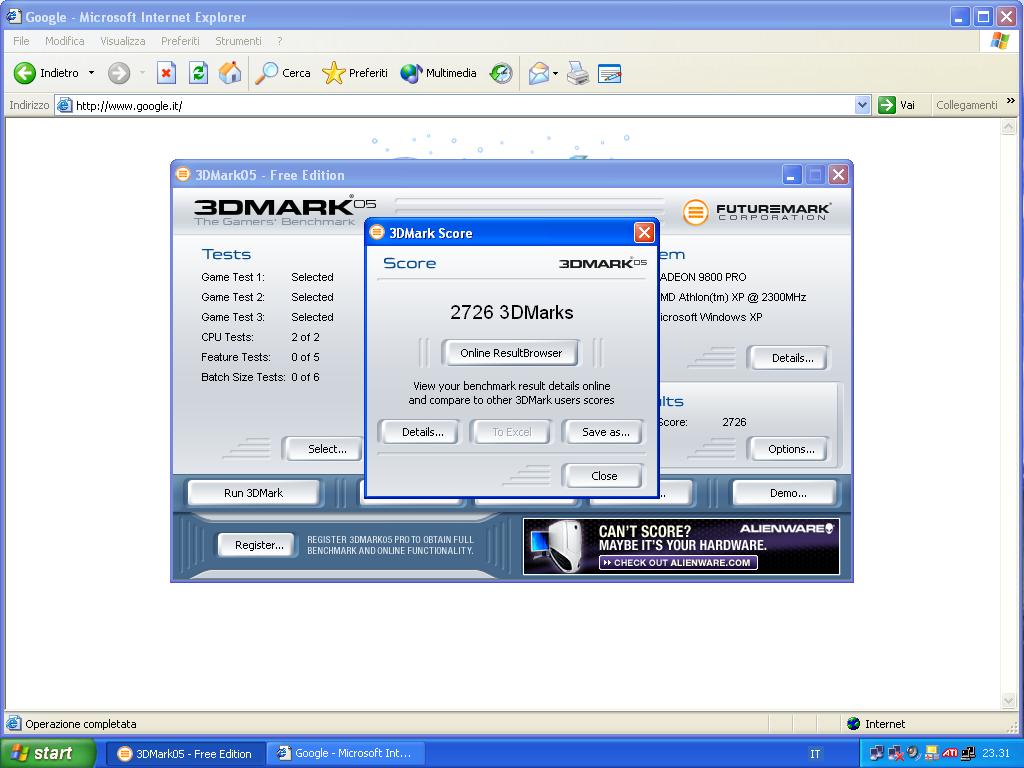Screen dimensions: 1024x768
Task: Stop page loading with the red X icon
Action: [x=167, y=73]
